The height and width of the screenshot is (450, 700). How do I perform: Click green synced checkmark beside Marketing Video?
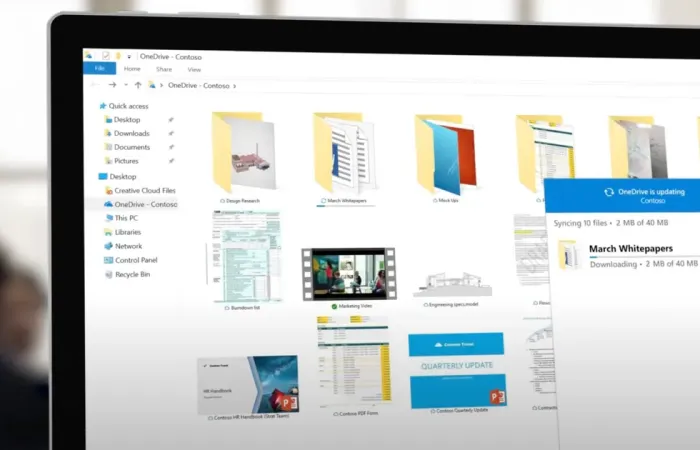334,306
